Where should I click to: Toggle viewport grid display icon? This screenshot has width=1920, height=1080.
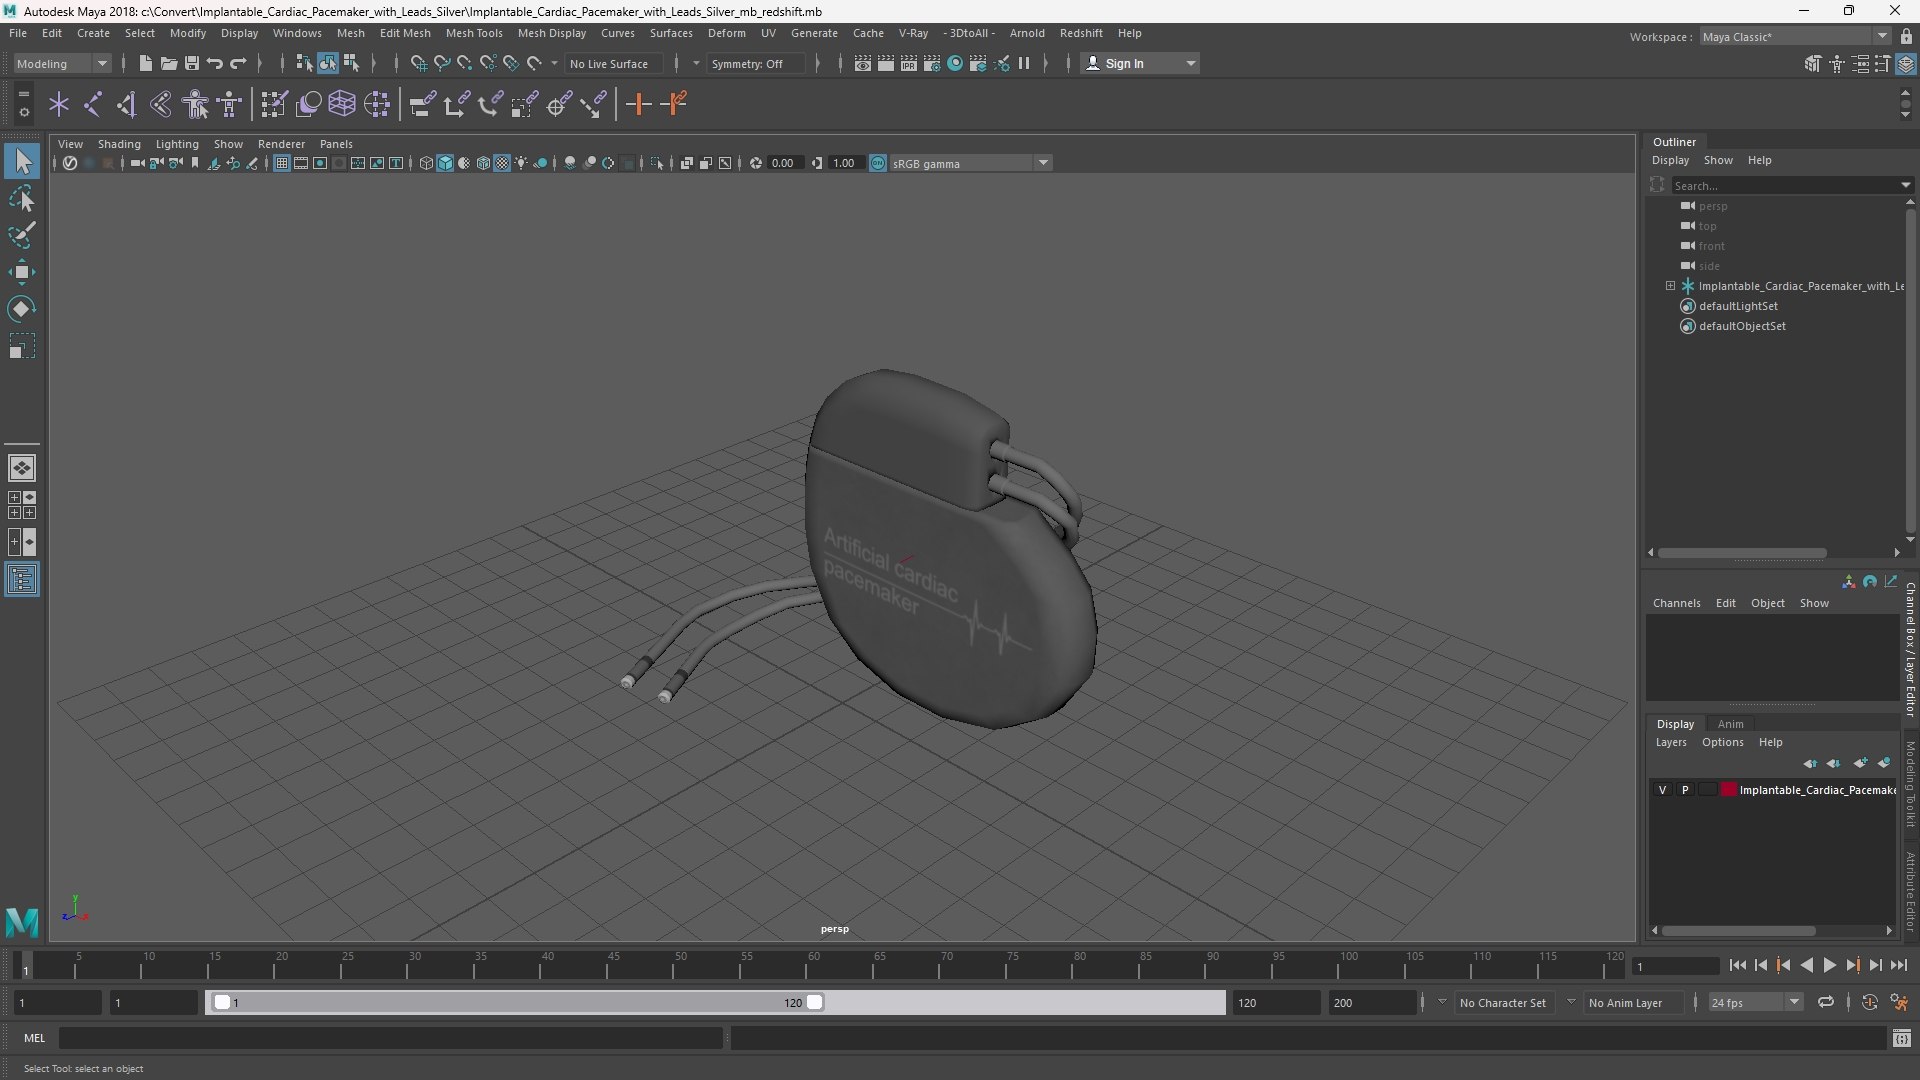(282, 163)
